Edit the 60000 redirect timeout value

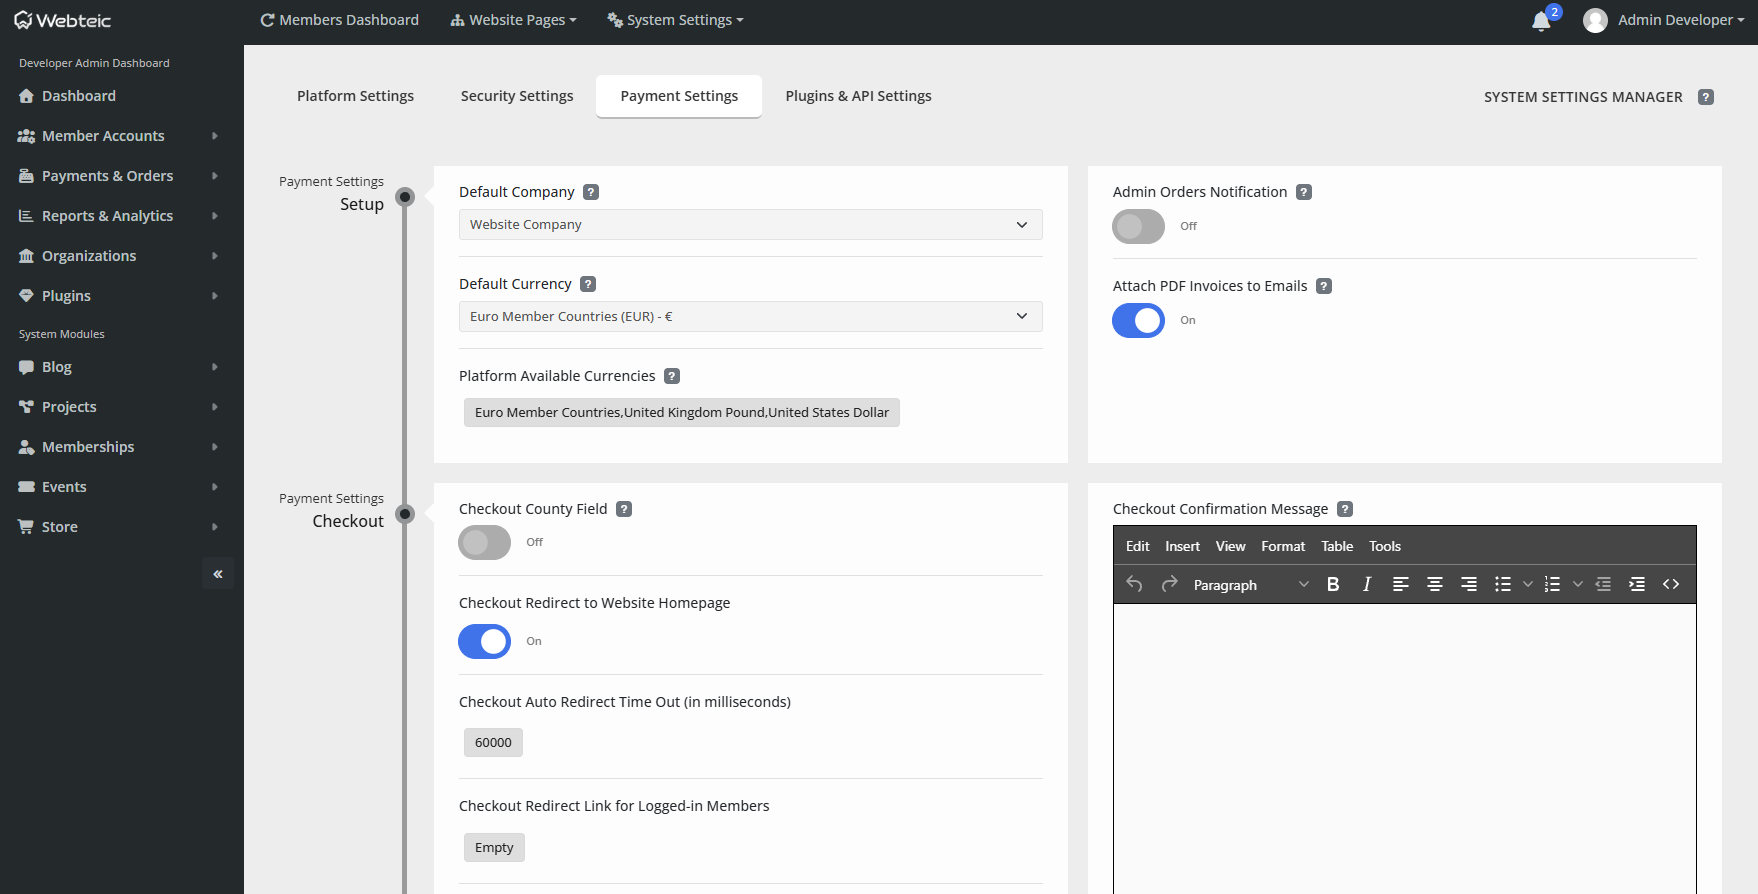(x=493, y=743)
